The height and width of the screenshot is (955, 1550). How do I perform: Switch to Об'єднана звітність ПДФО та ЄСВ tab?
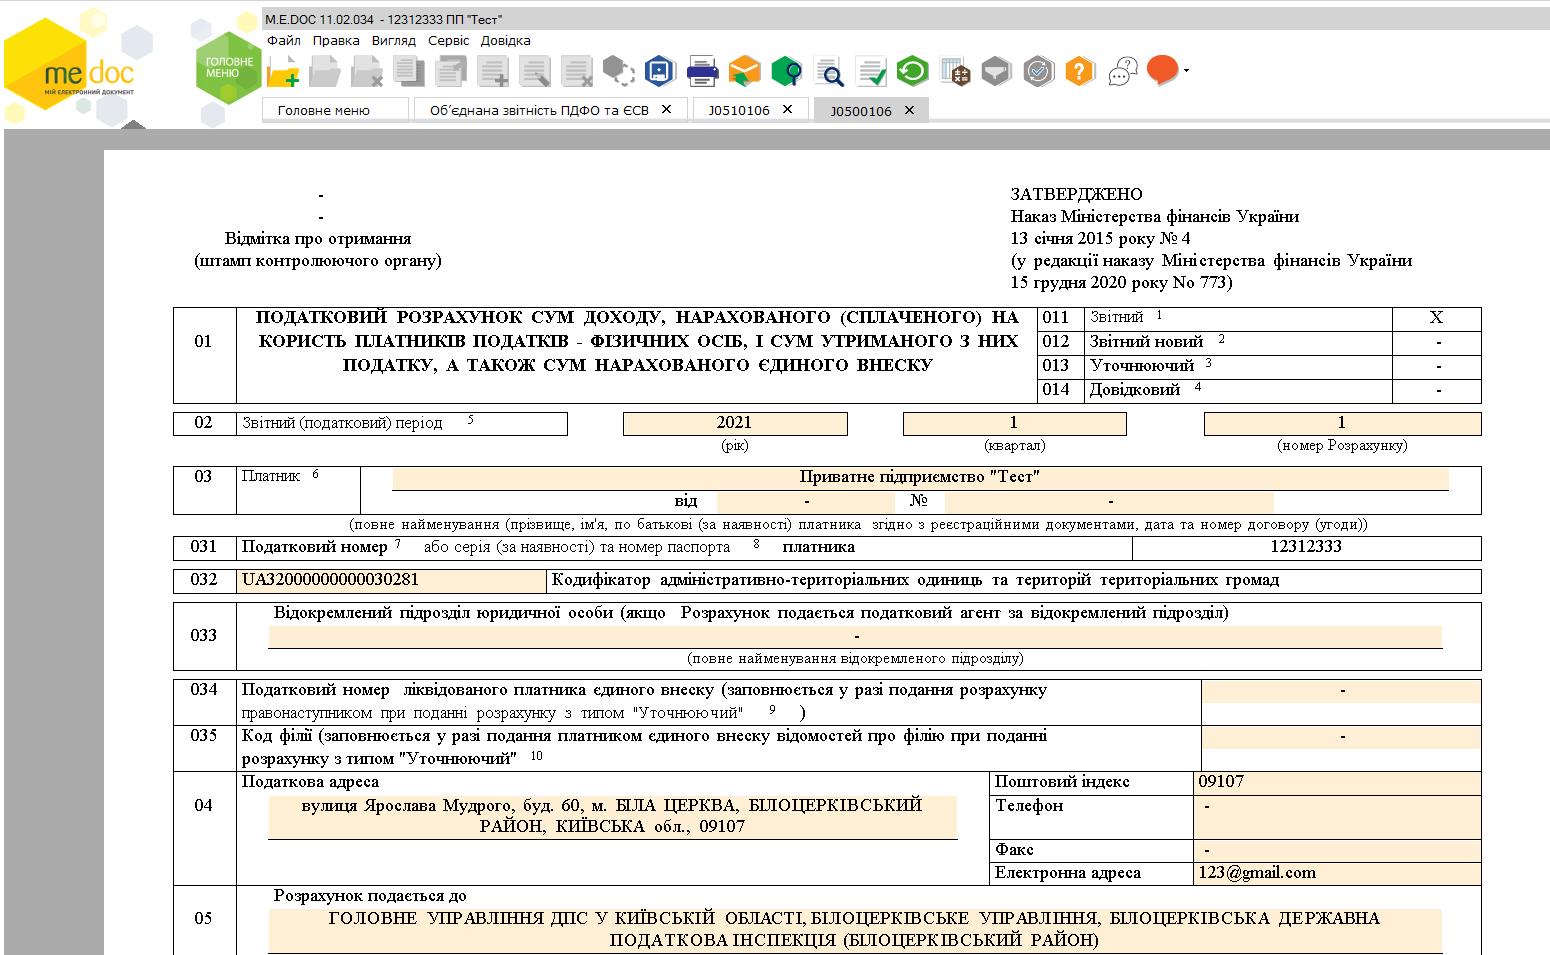539,110
